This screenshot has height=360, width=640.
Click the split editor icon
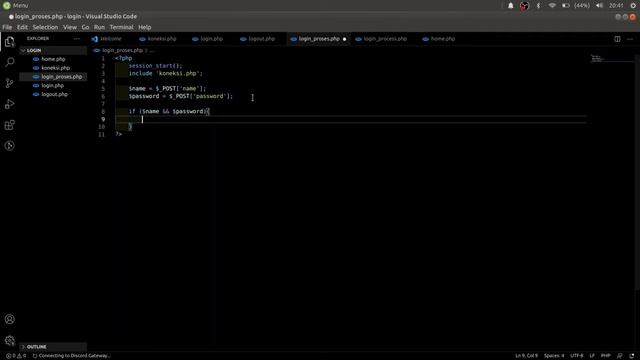click(x=617, y=39)
